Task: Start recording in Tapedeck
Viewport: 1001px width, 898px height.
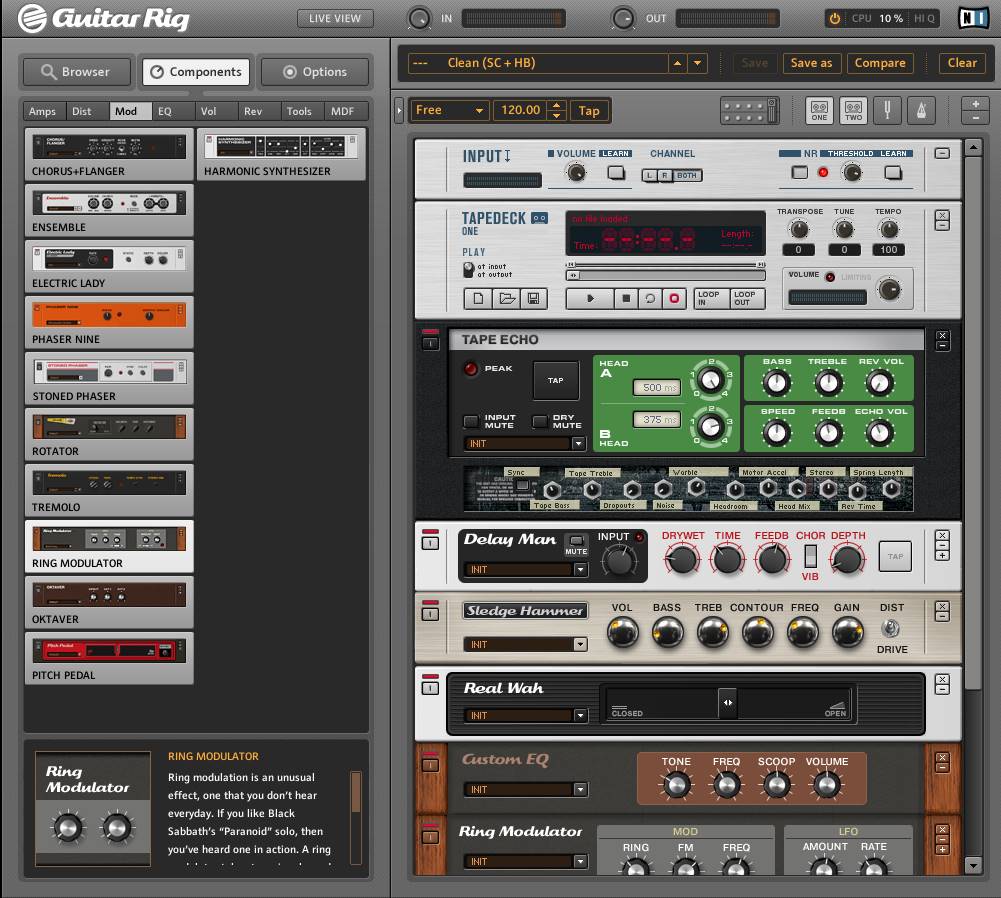Action: 674,298
